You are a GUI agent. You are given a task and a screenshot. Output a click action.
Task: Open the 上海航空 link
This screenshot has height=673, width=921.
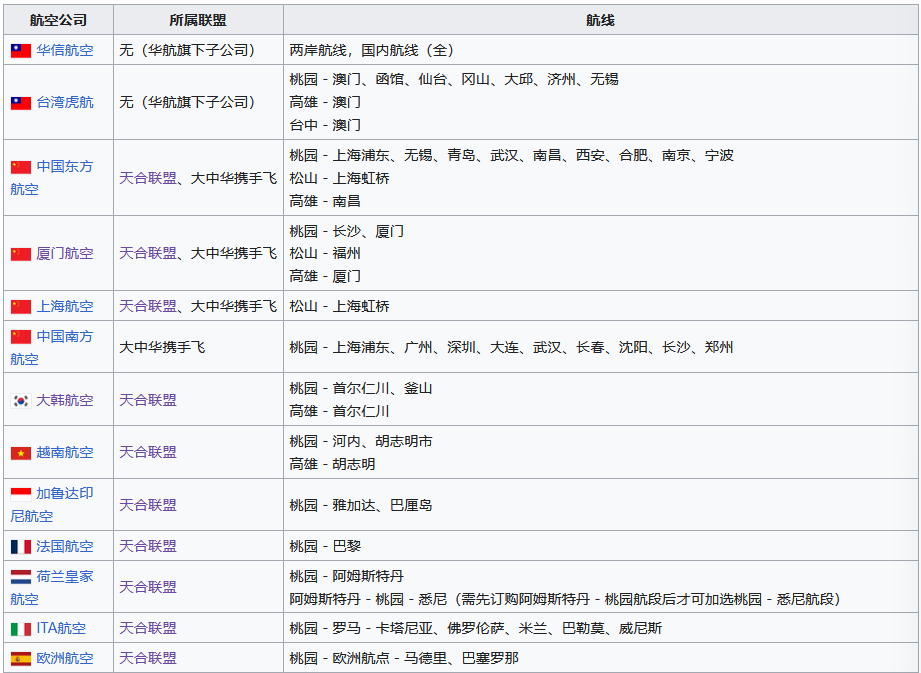click(x=65, y=306)
